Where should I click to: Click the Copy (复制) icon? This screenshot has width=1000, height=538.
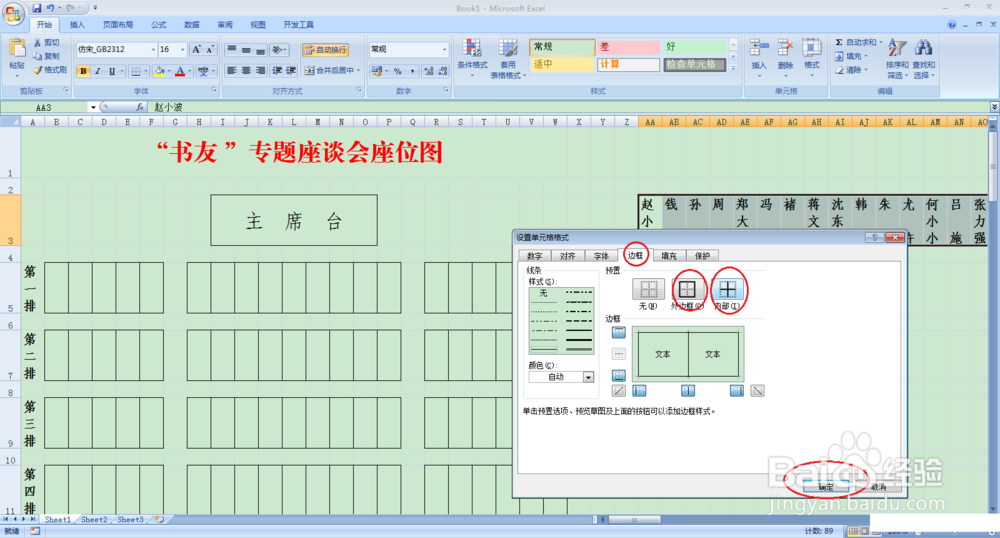point(37,56)
